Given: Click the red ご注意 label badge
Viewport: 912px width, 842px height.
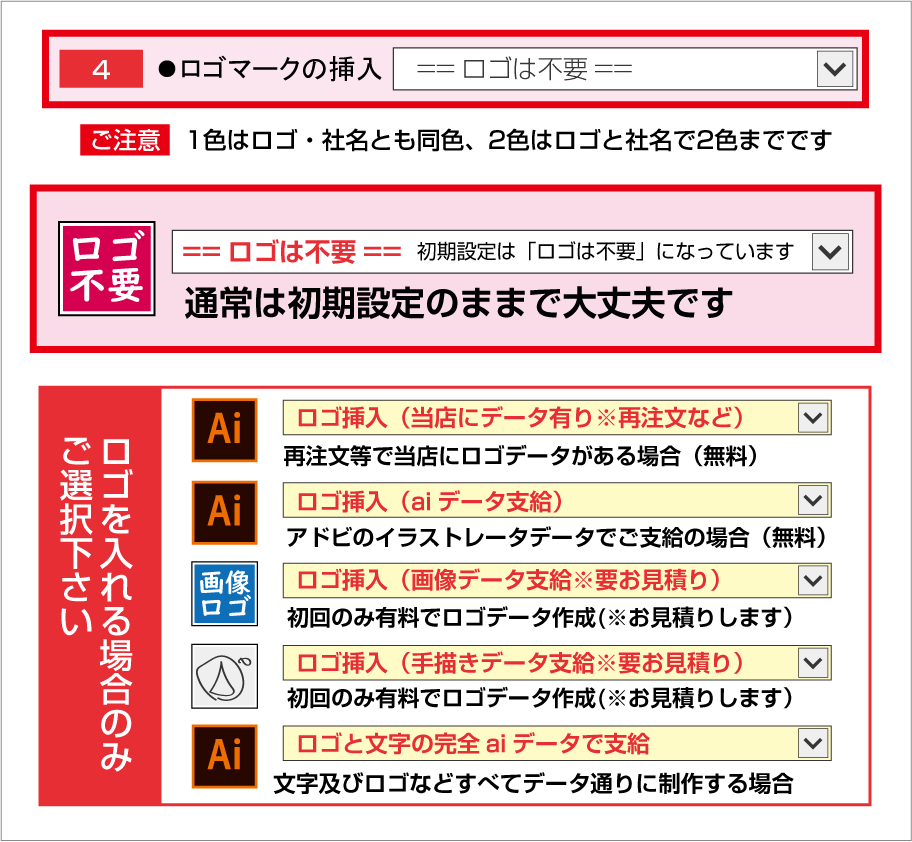Looking at the screenshot, I should click(125, 140).
